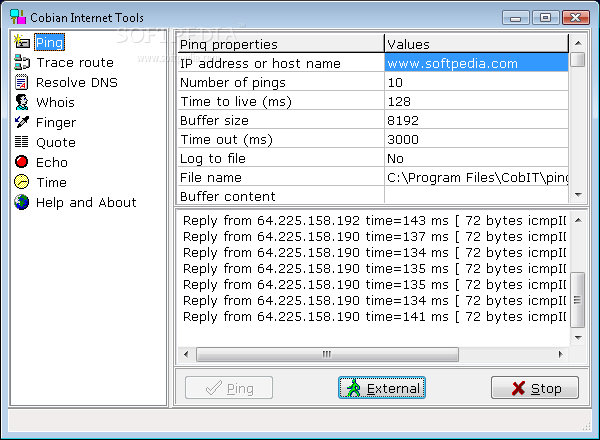Open the Quote tool entry
This screenshot has width=600, height=440.
[56, 142]
